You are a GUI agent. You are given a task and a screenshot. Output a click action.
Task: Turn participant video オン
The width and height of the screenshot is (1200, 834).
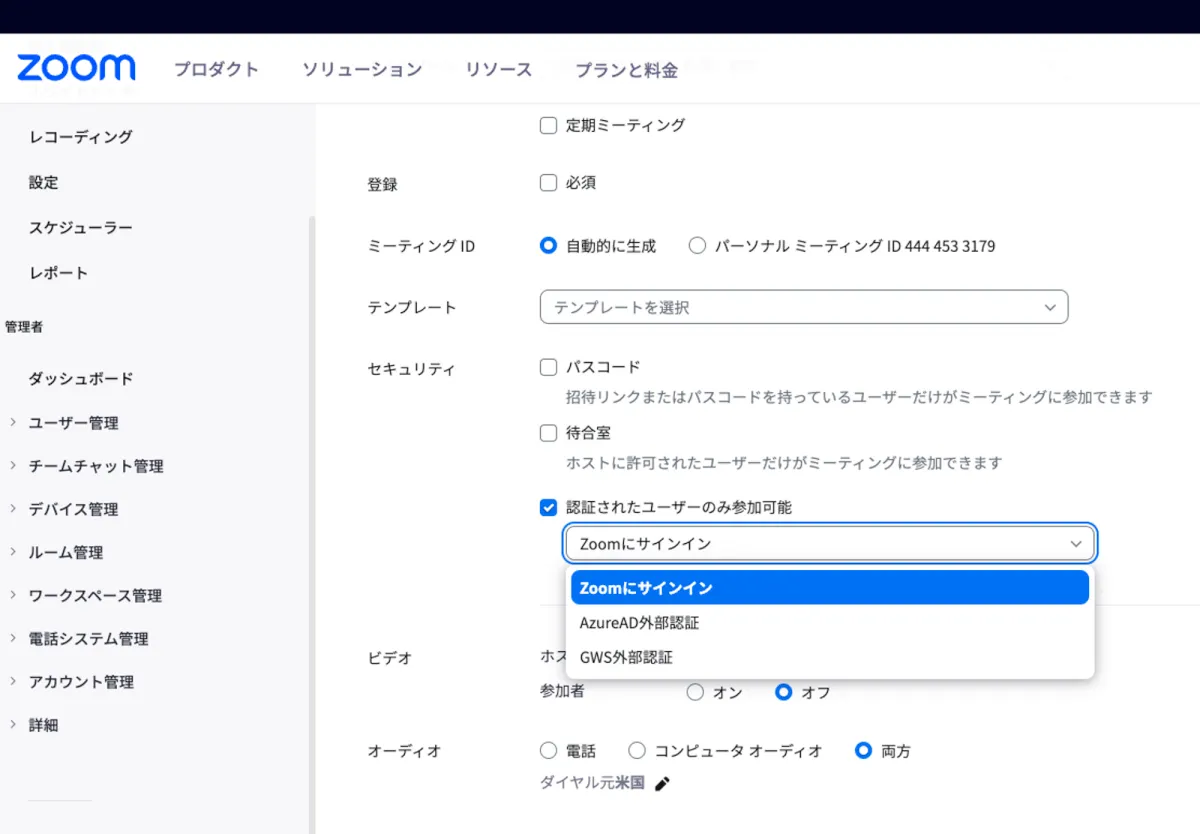coord(695,692)
